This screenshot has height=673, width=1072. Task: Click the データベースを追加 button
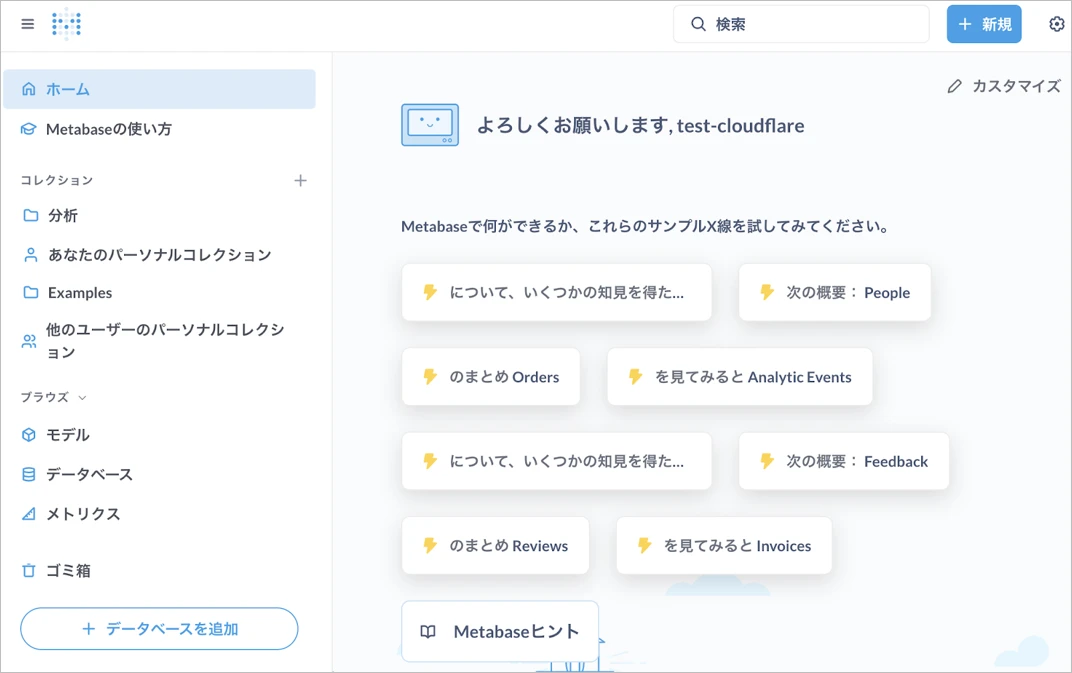(x=159, y=629)
